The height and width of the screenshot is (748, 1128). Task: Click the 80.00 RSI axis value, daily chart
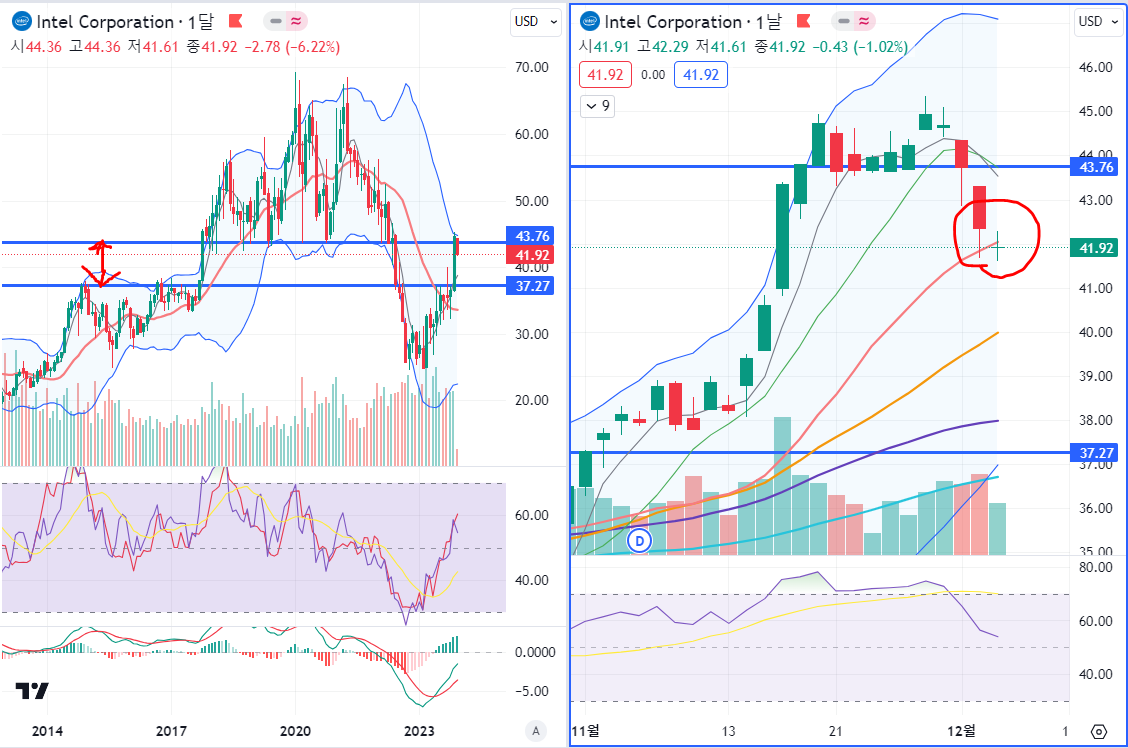pyautogui.click(x=1096, y=567)
